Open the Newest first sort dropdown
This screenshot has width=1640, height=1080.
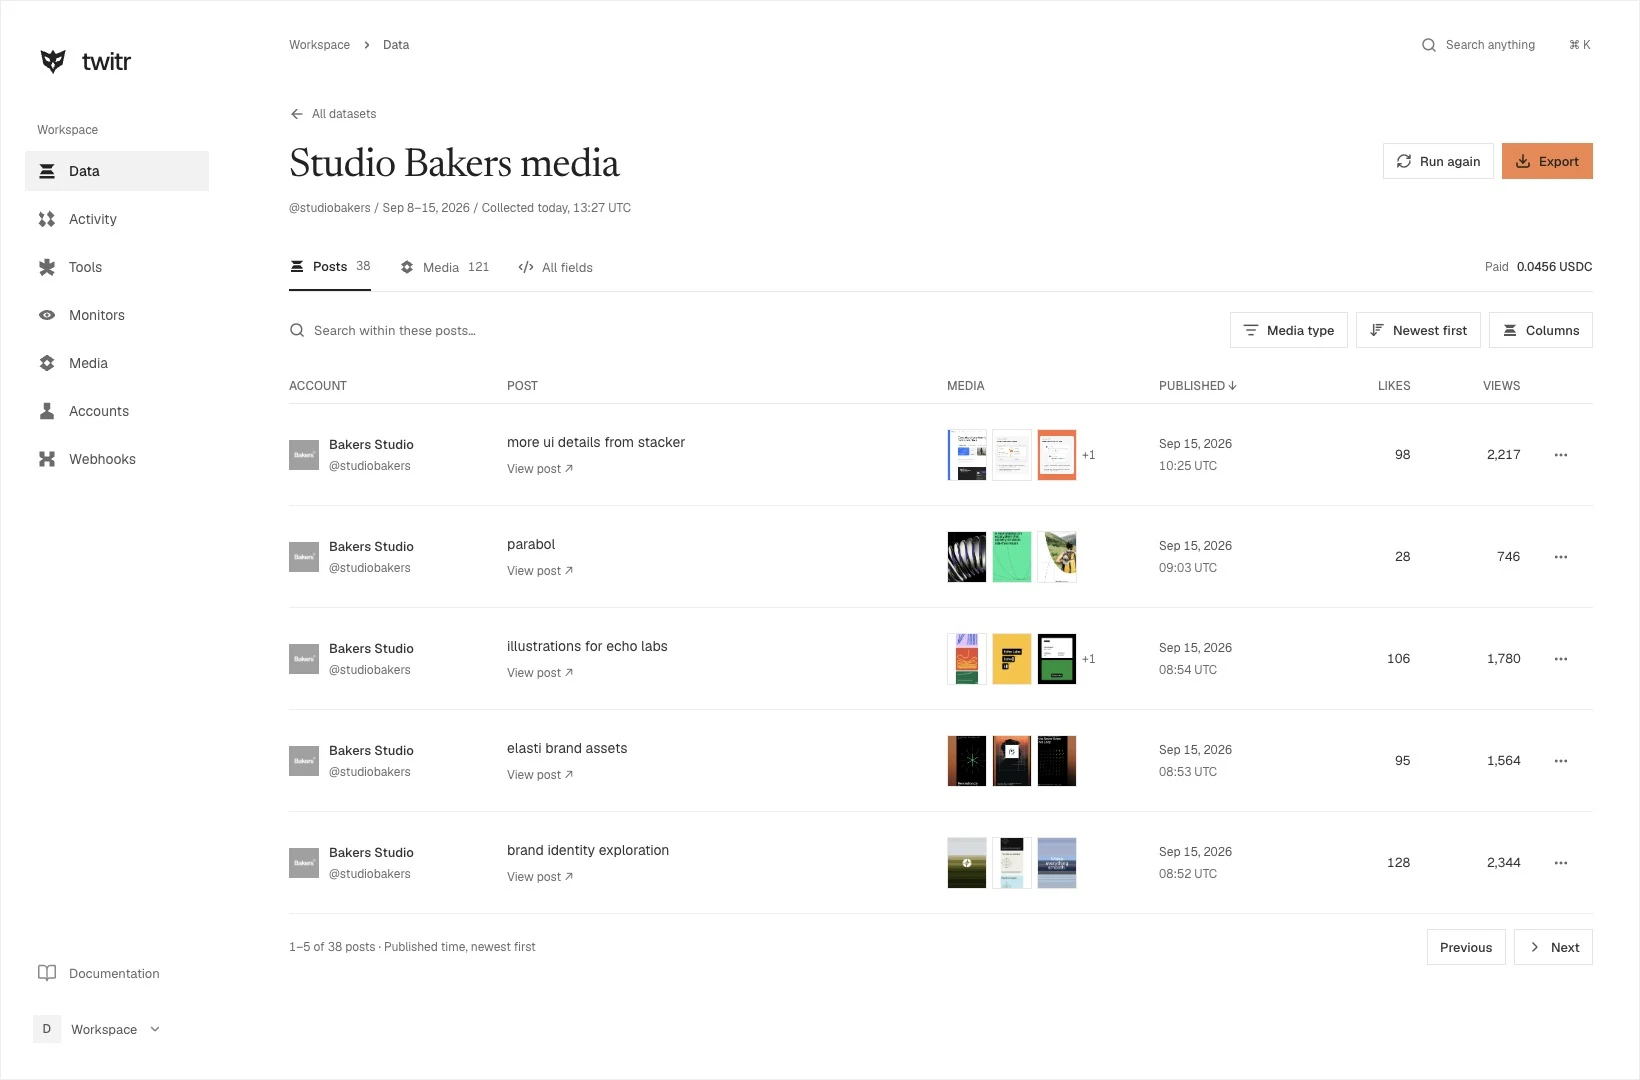(1418, 330)
